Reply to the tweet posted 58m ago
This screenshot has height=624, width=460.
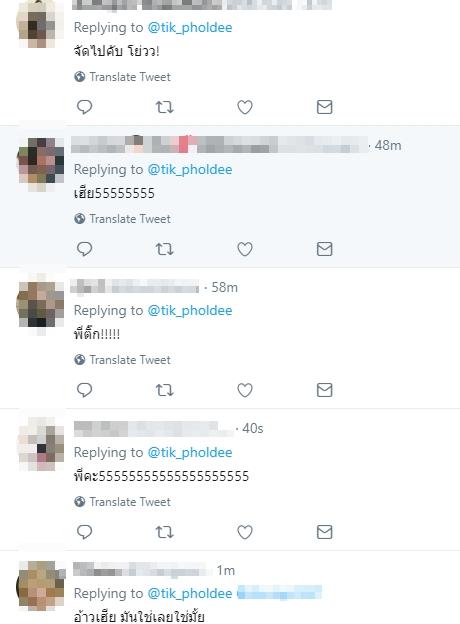point(84,390)
